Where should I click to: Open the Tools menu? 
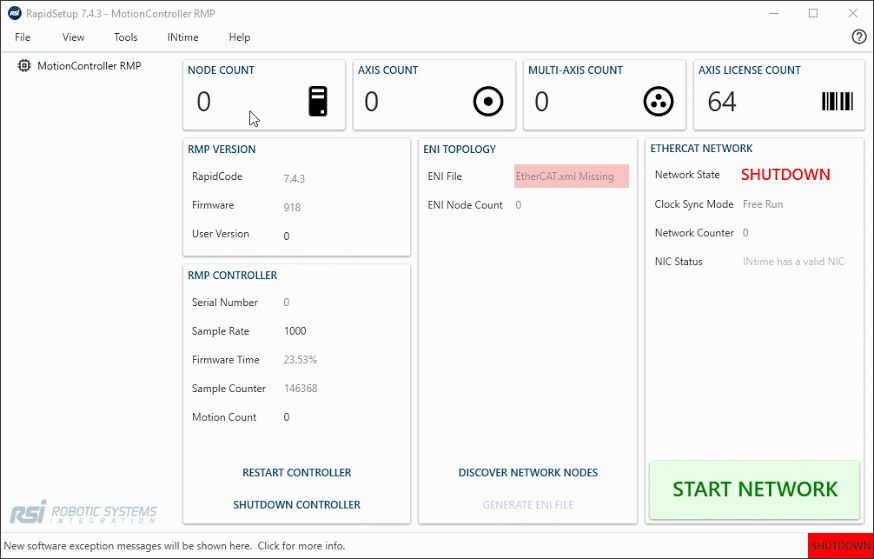pyautogui.click(x=125, y=37)
